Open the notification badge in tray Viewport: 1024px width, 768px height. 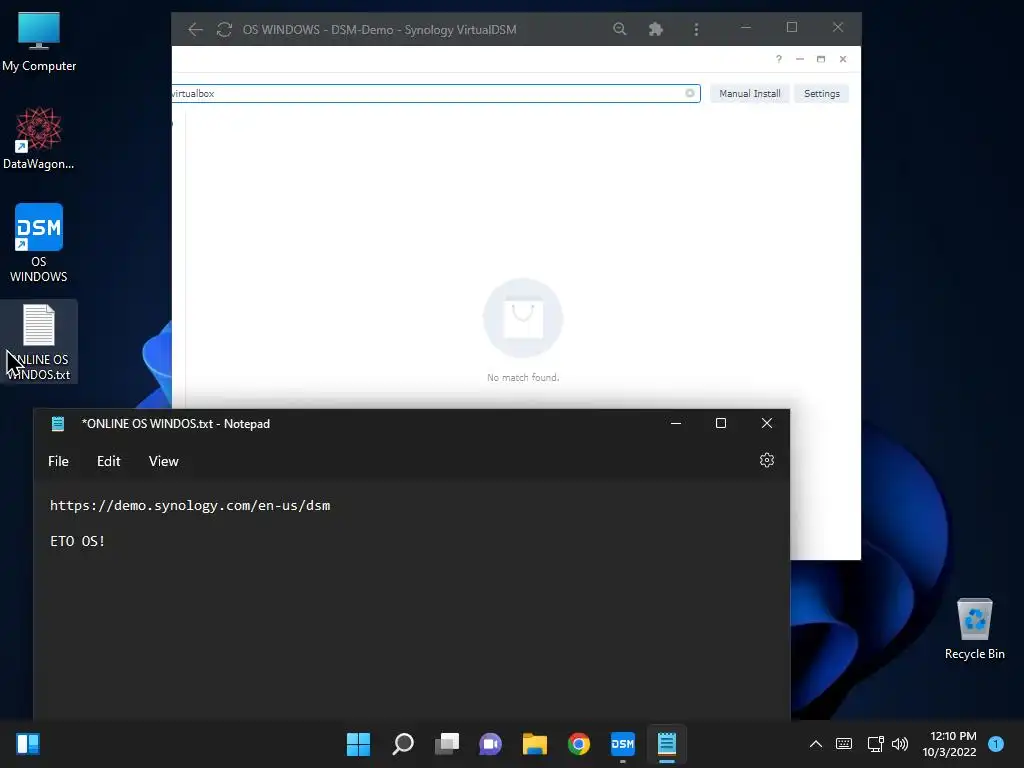click(996, 744)
